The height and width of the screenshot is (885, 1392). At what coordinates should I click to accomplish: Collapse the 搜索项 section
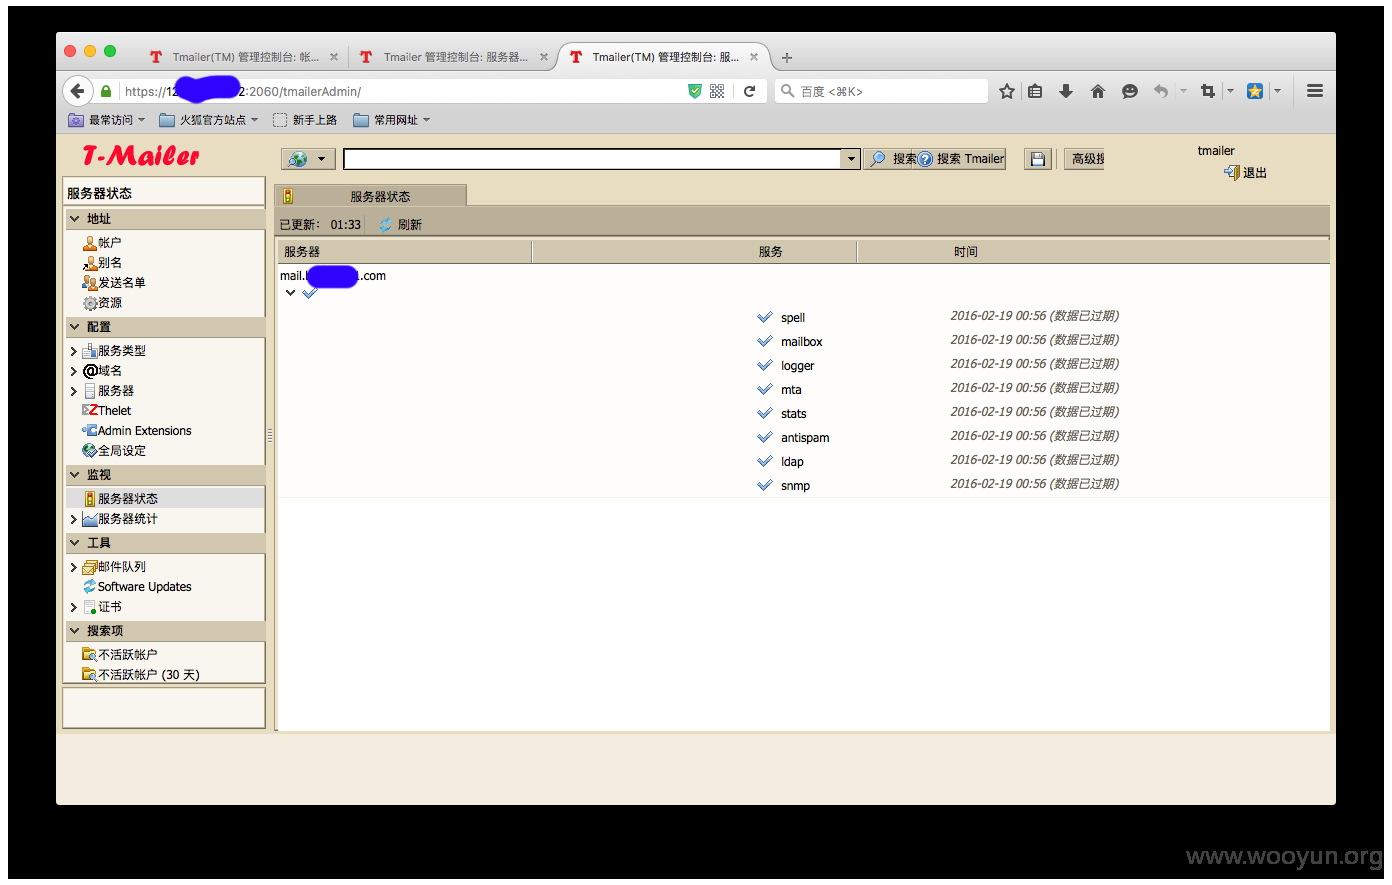click(x=74, y=630)
